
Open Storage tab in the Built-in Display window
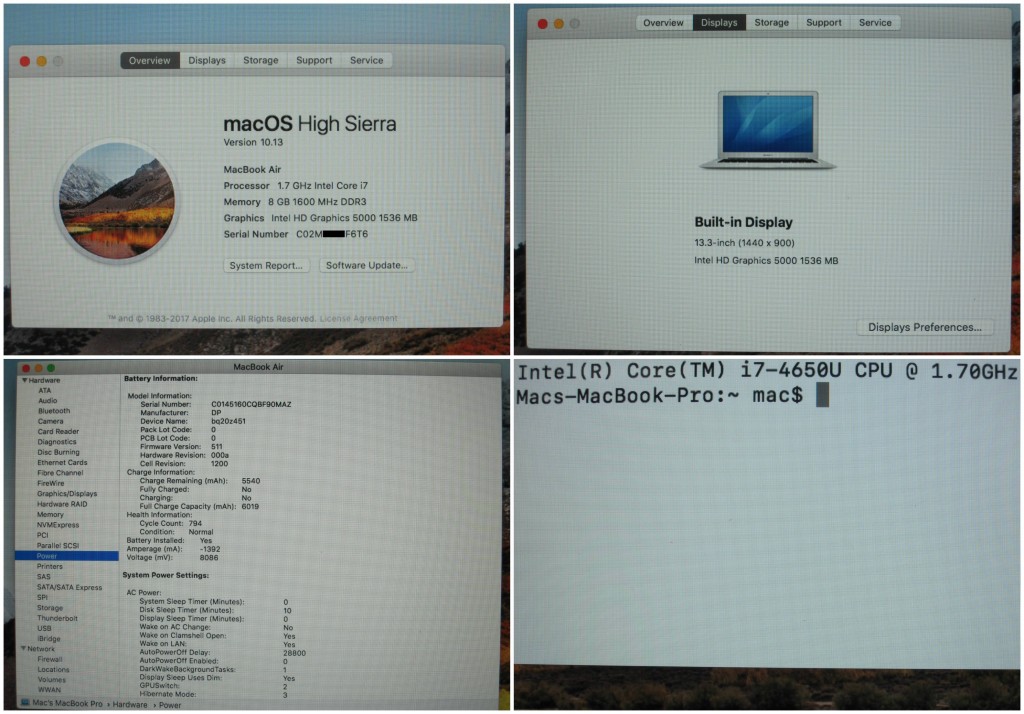(x=771, y=22)
